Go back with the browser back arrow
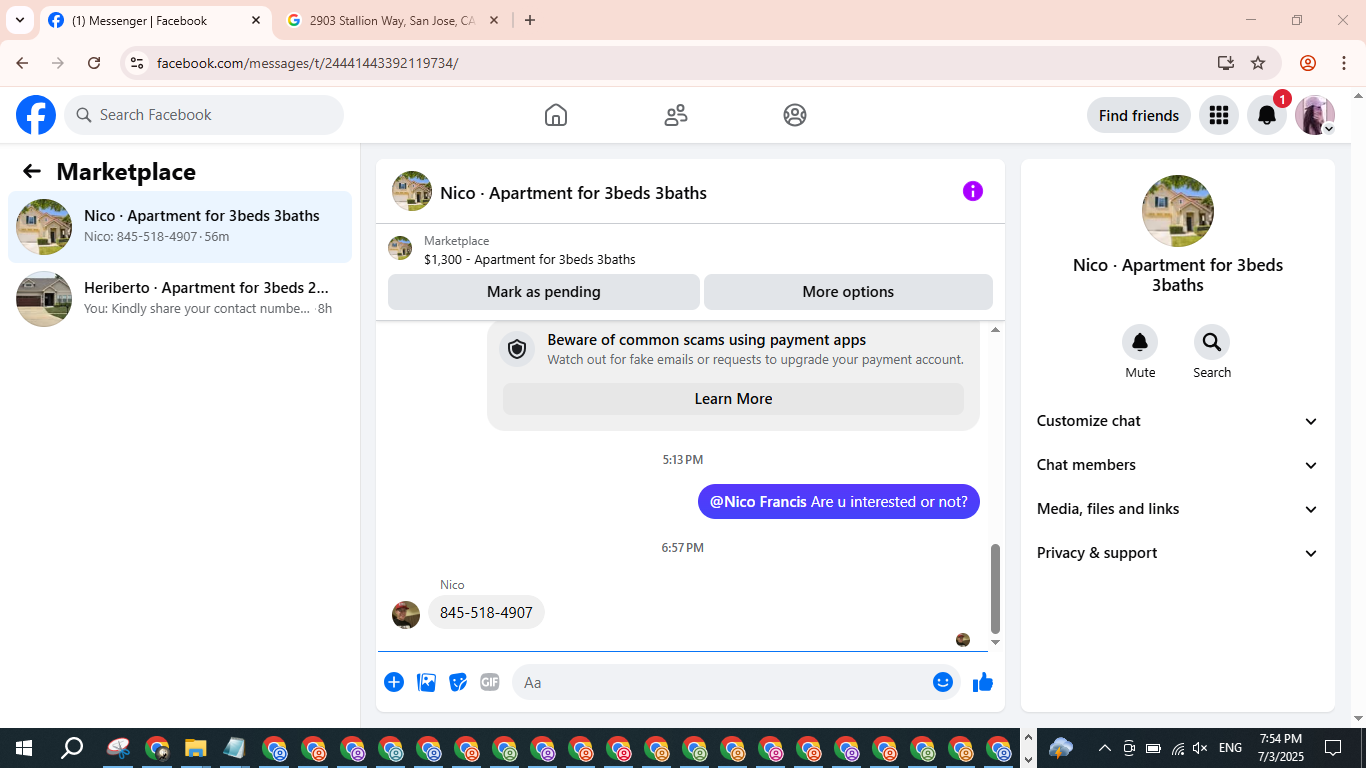 22,63
